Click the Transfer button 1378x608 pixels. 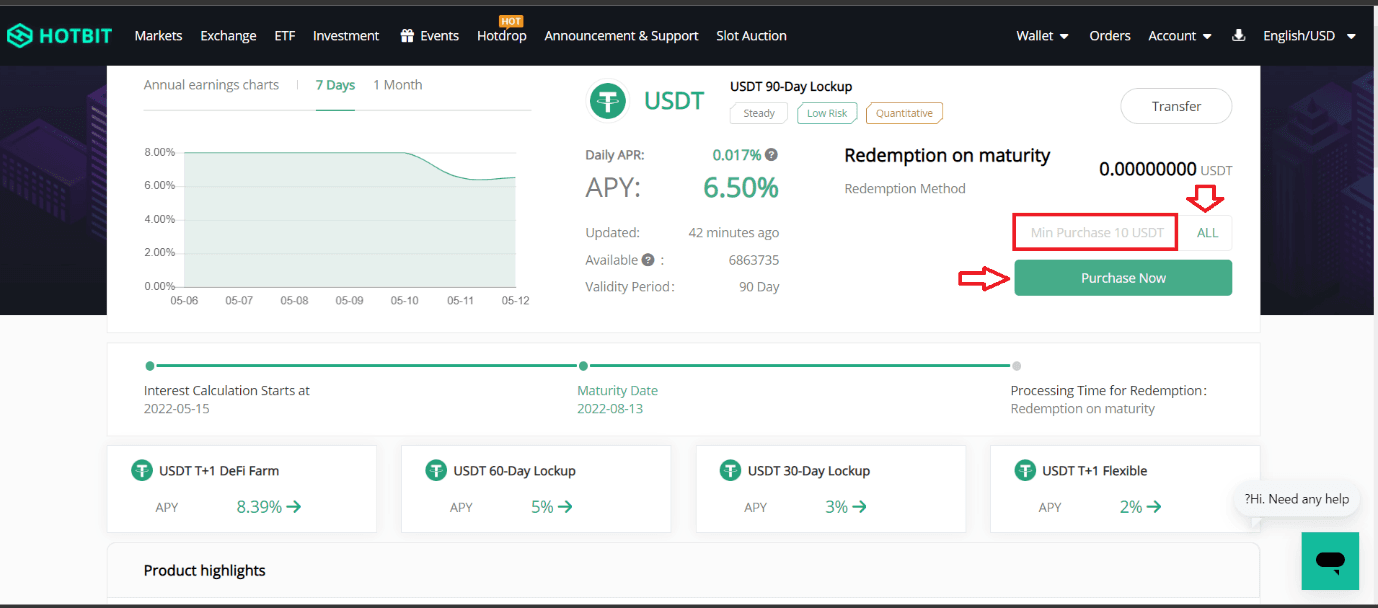[1176, 106]
